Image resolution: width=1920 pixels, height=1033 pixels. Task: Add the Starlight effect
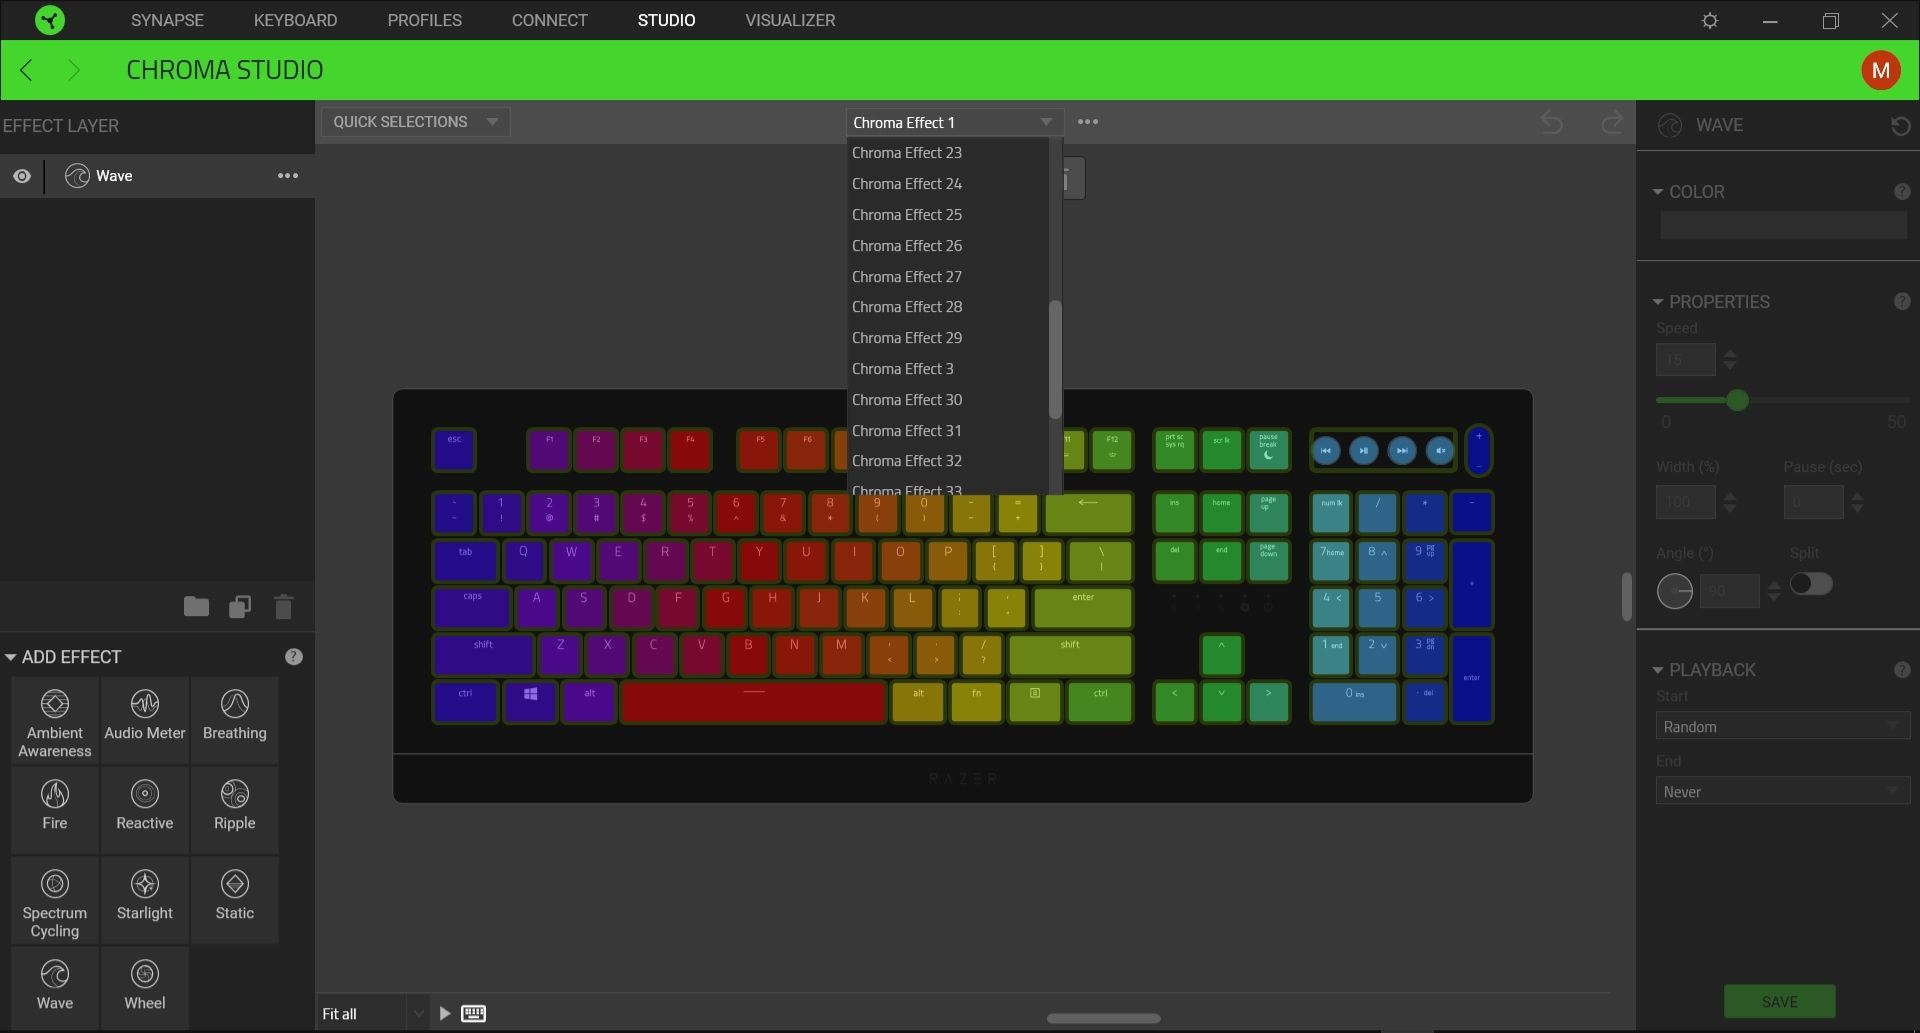pos(145,901)
